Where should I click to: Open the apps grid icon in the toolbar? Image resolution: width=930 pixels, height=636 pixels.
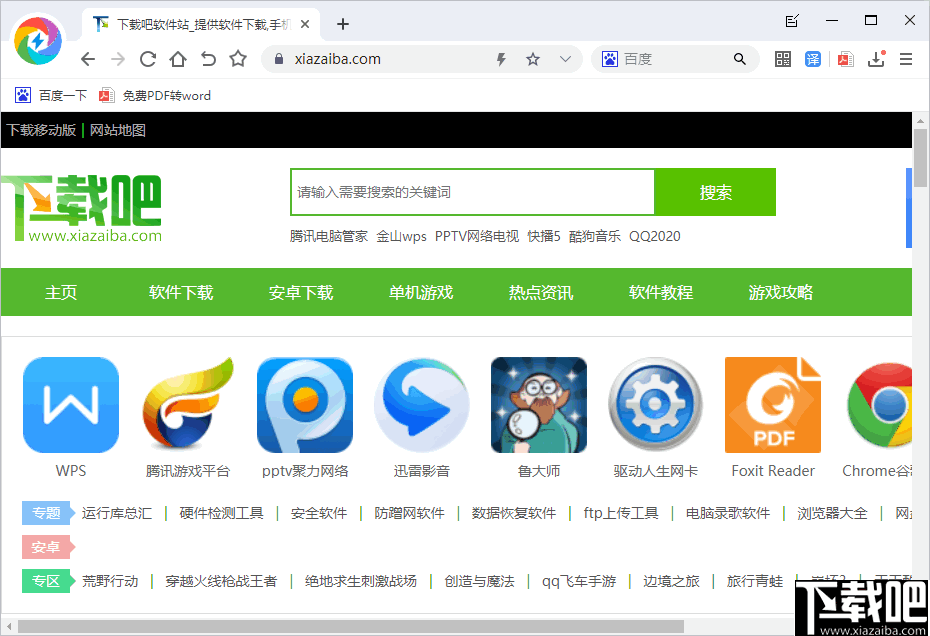tap(783, 59)
